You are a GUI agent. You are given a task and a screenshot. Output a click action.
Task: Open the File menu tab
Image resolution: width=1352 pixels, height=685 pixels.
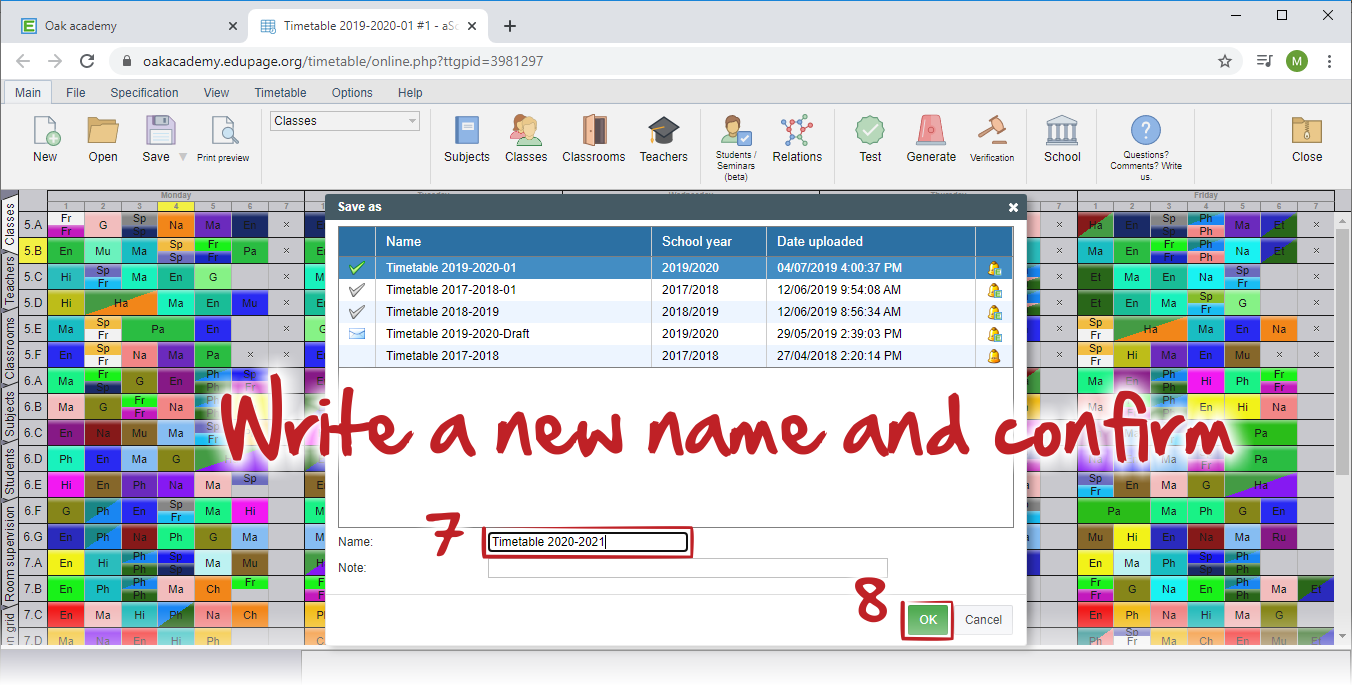pos(76,93)
